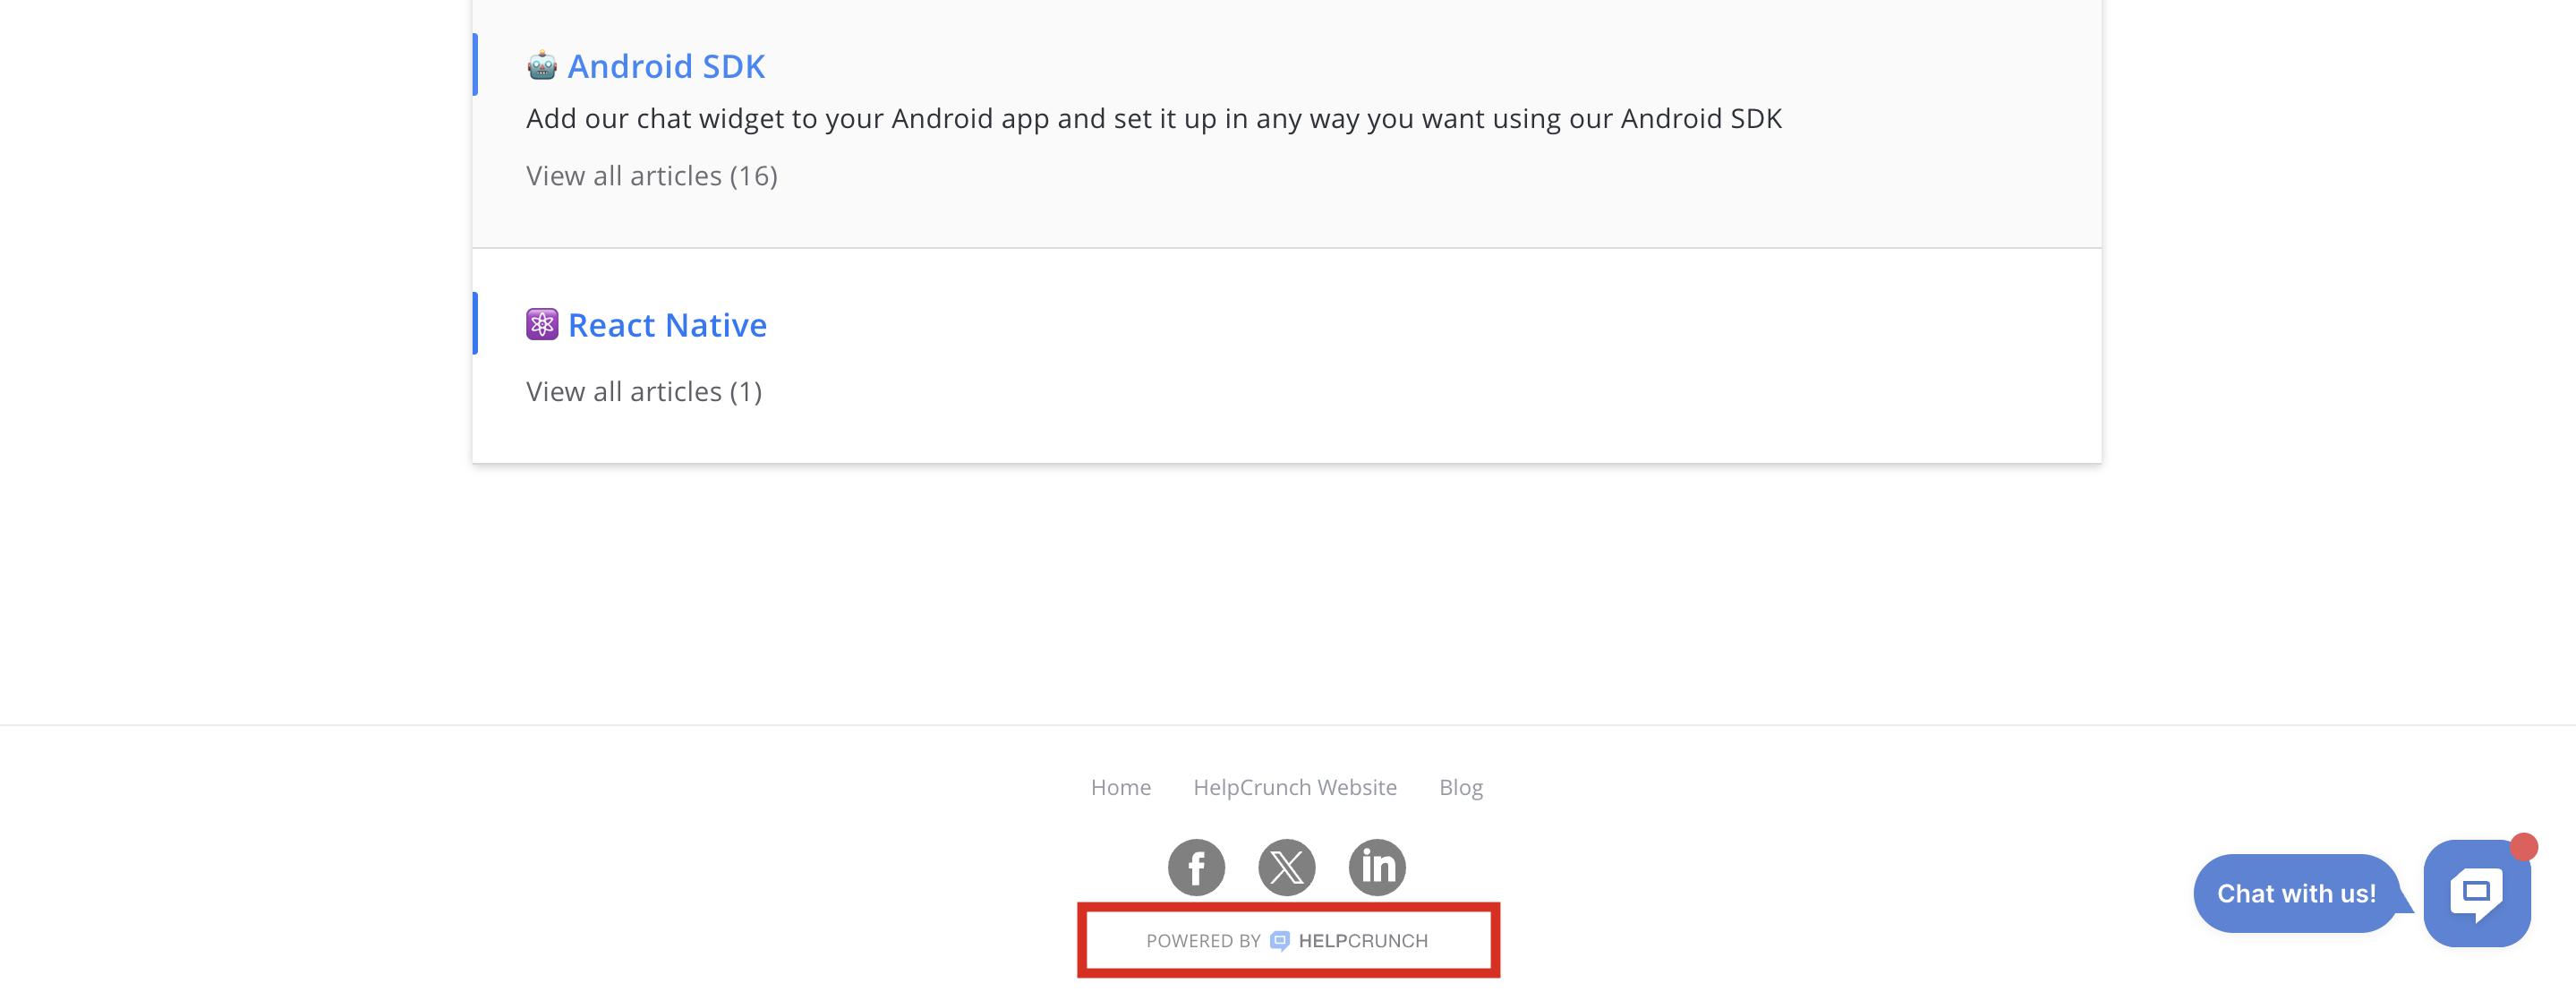The height and width of the screenshot is (992, 2576).
Task: Open the chat widget launcher icon
Action: click(x=2476, y=893)
